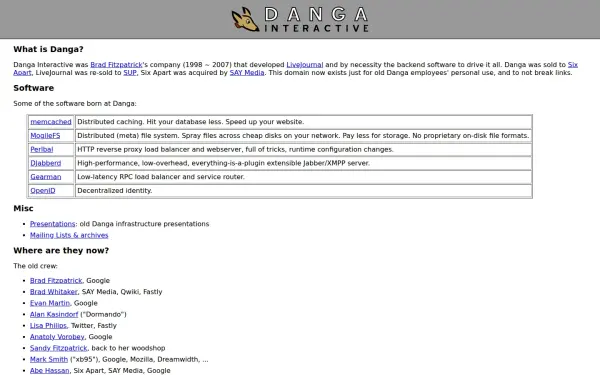Open Brad Fitzpatrick link in crew list

(56, 280)
